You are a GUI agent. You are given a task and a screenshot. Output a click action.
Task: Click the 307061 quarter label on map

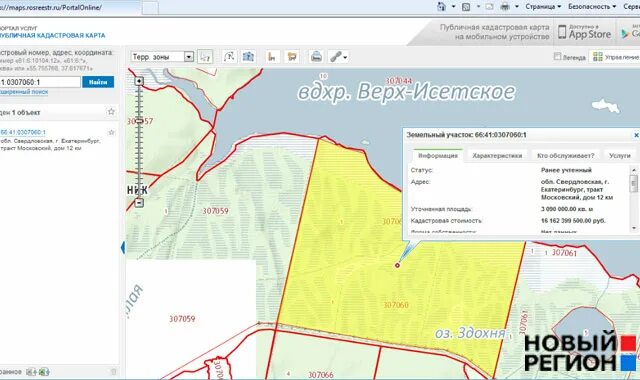(x=564, y=253)
